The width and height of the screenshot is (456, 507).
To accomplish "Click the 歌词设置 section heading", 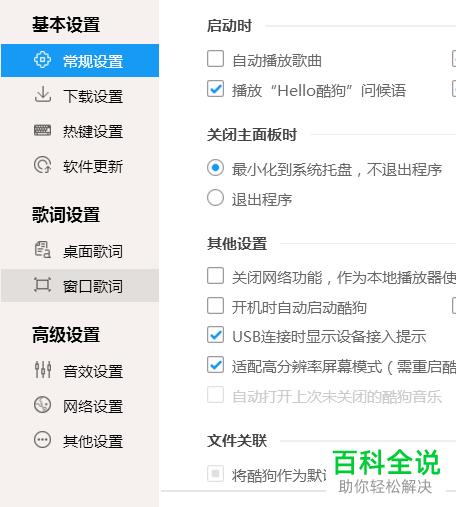I will [66, 214].
